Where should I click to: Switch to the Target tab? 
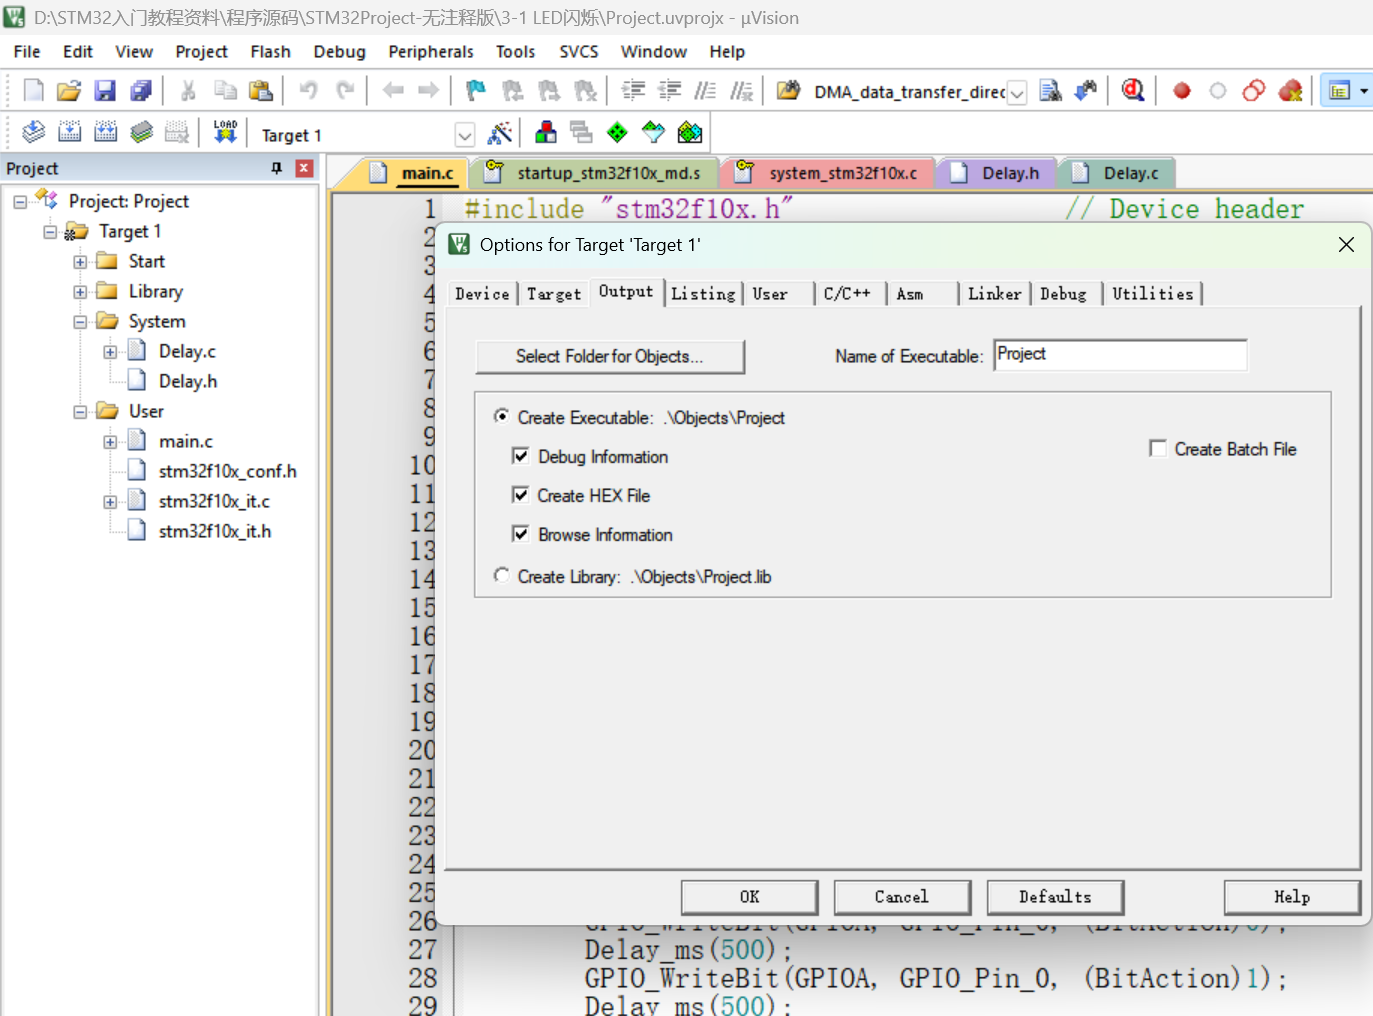(x=554, y=294)
